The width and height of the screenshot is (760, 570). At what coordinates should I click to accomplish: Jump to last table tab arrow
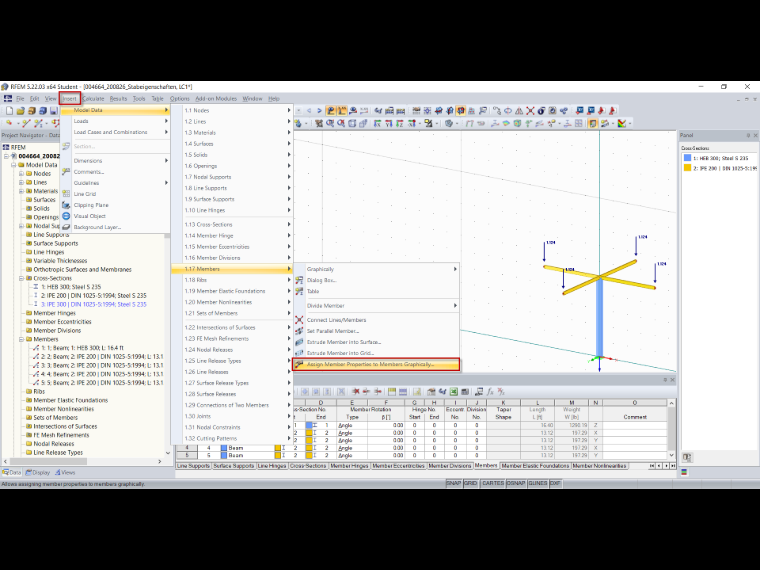pyautogui.click(x=673, y=466)
